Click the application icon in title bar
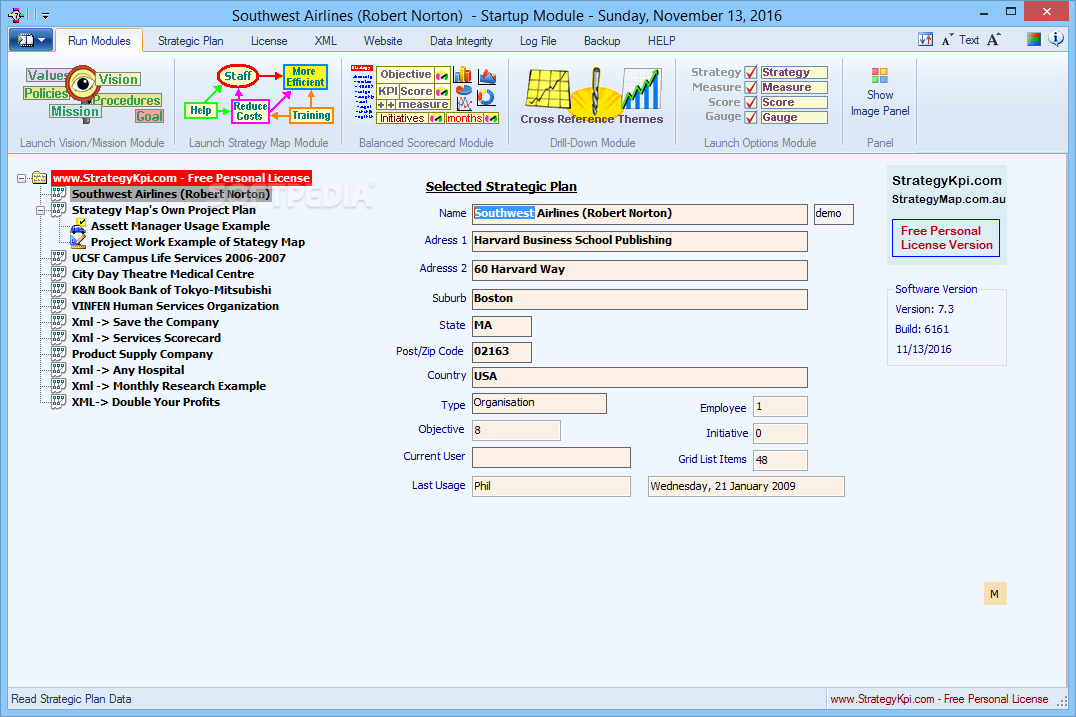Image resolution: width=1076 pixels, height=717 pixels. [x=16, y=14]
